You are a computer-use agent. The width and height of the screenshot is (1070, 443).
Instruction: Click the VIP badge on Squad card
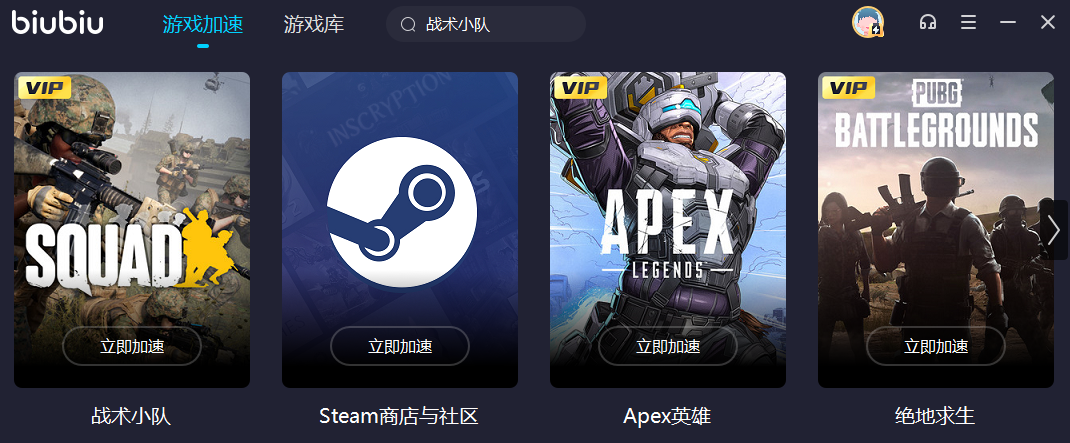tap(44, 87)
